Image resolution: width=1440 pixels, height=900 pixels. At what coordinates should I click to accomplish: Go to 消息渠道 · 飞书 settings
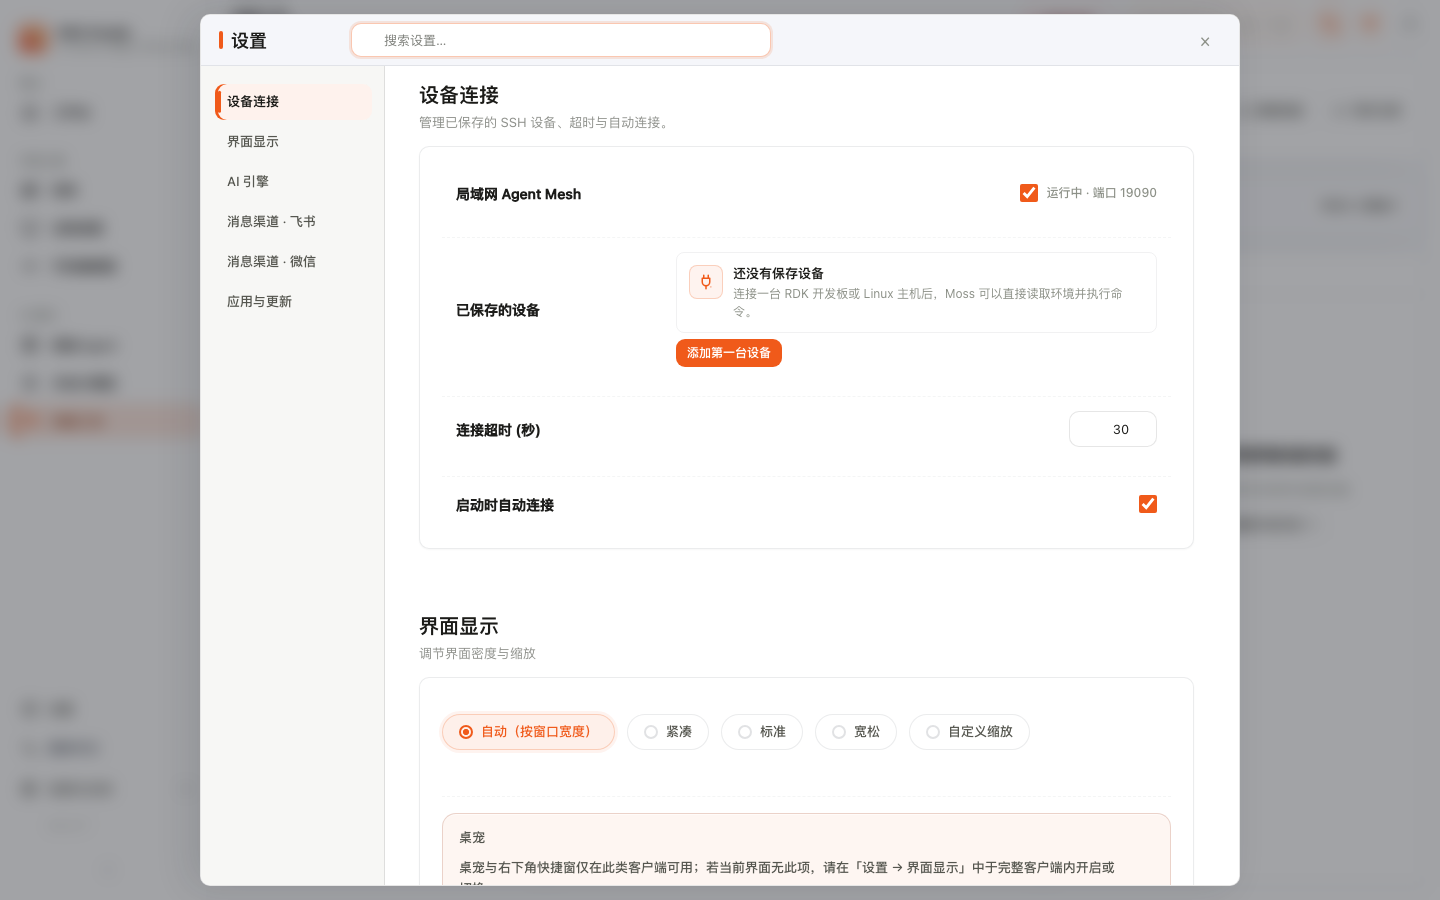point(293,222)
